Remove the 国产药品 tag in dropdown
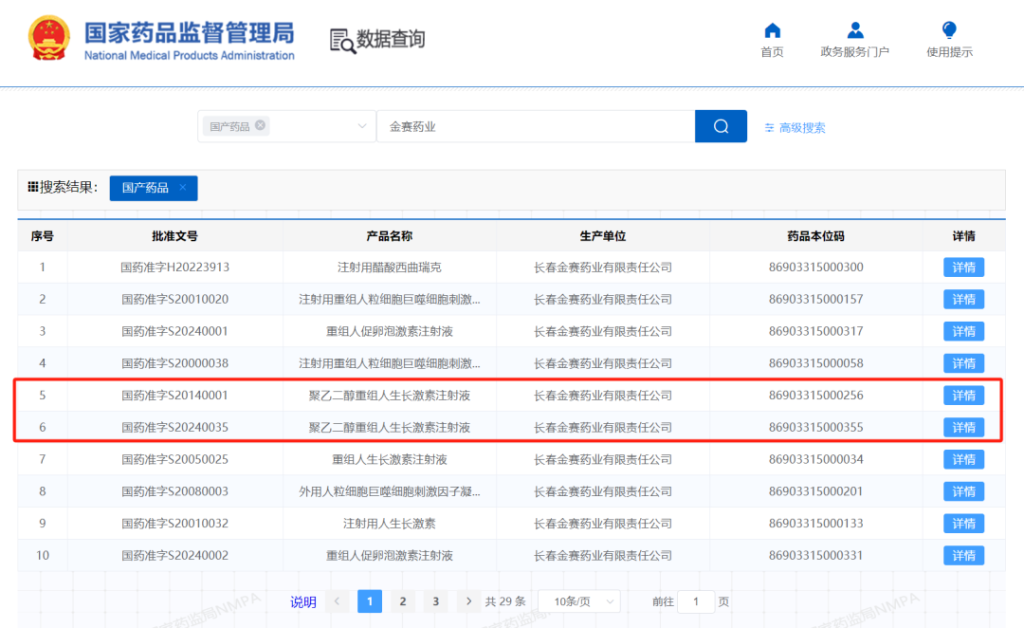This screenshot has height=628, width=1024. click(260, 125)
